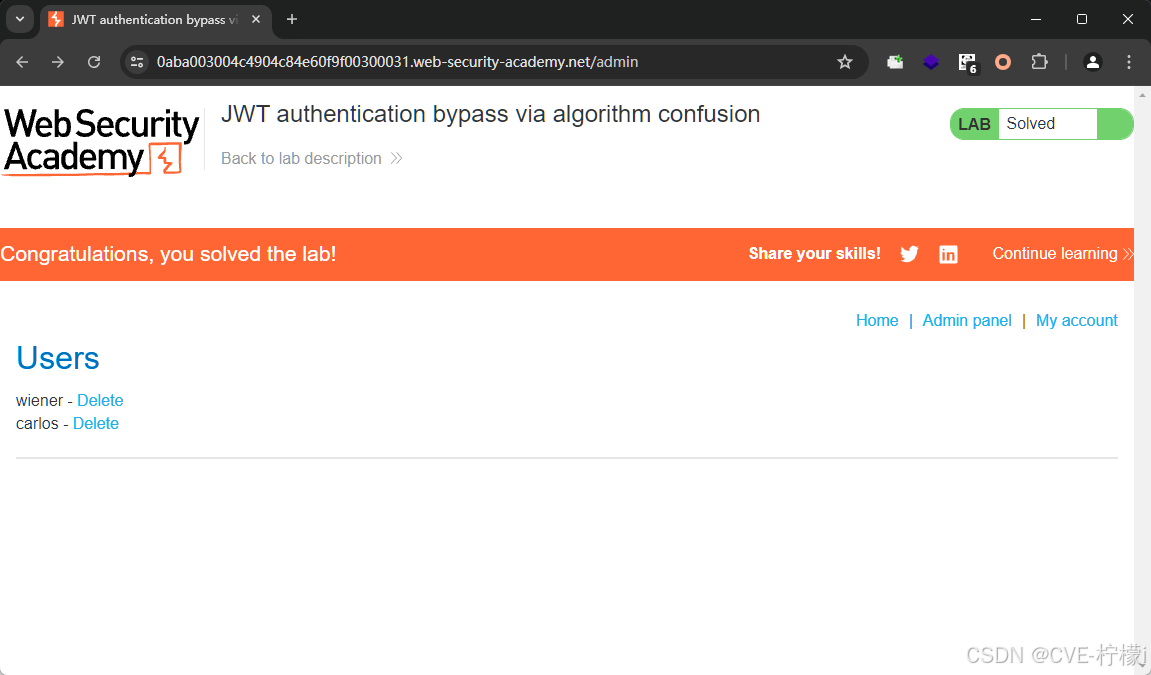Image resolution: width=1151 pixels, height=675 pixels.
Task: Open the green camera extension icon
Action: click(895, 62)
